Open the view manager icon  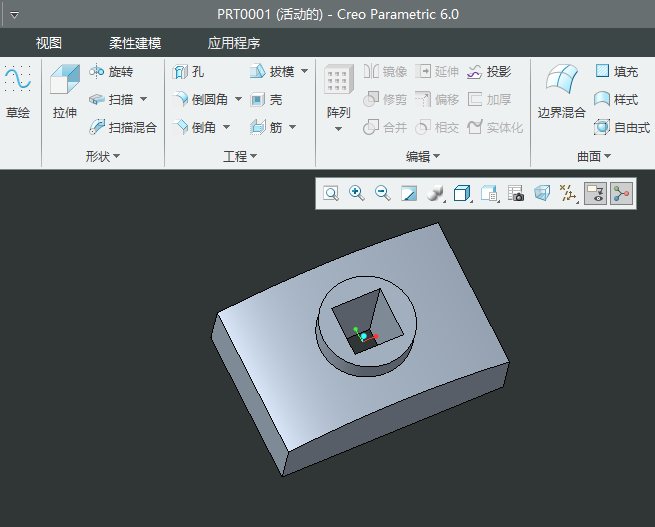[x=489, y=194]
